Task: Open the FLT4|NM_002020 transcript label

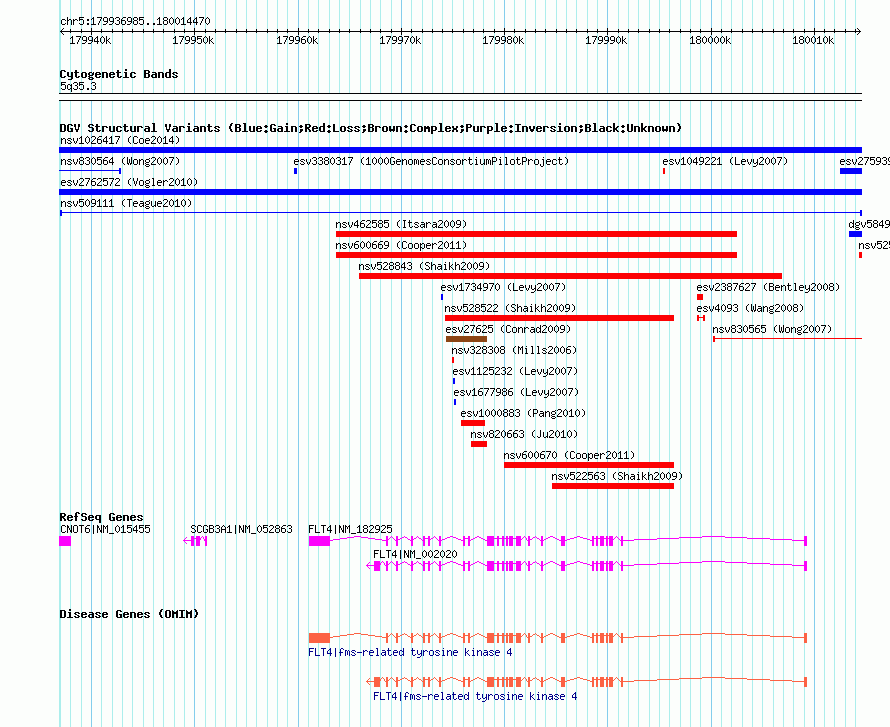Action: [415, 554]
